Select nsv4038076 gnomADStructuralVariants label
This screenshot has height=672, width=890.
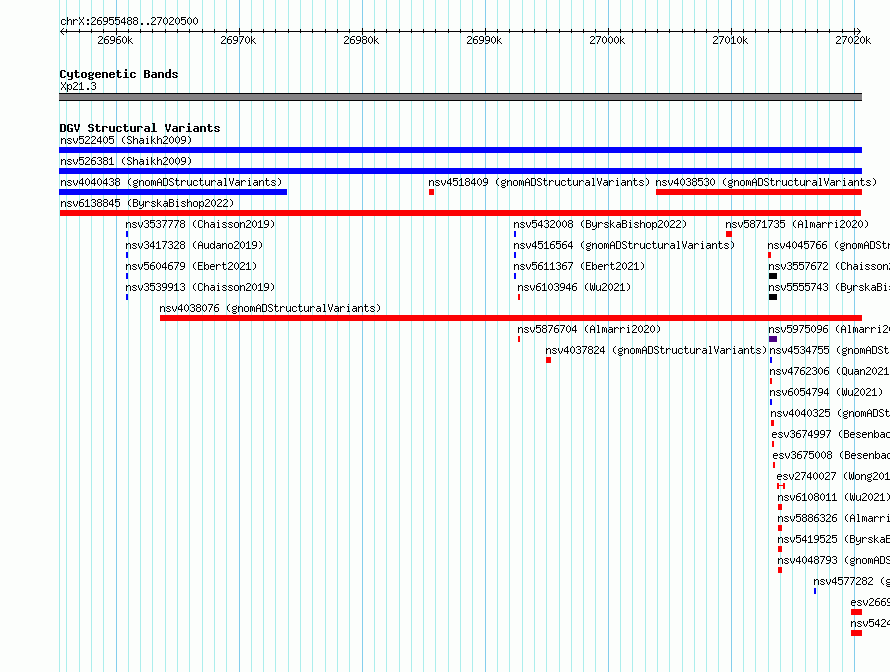270,308
